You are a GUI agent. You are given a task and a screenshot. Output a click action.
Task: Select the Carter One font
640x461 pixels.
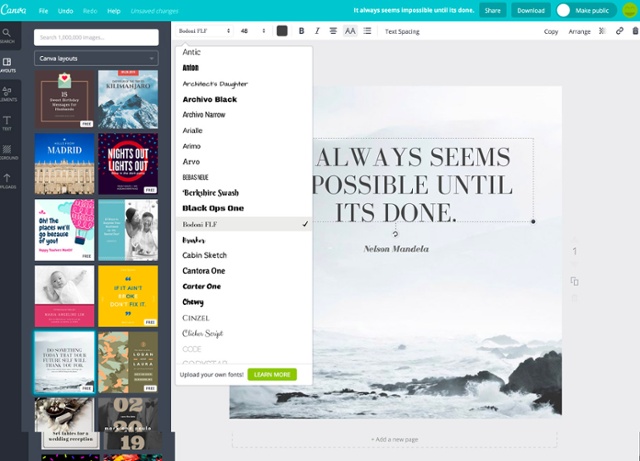click(244, 286)
